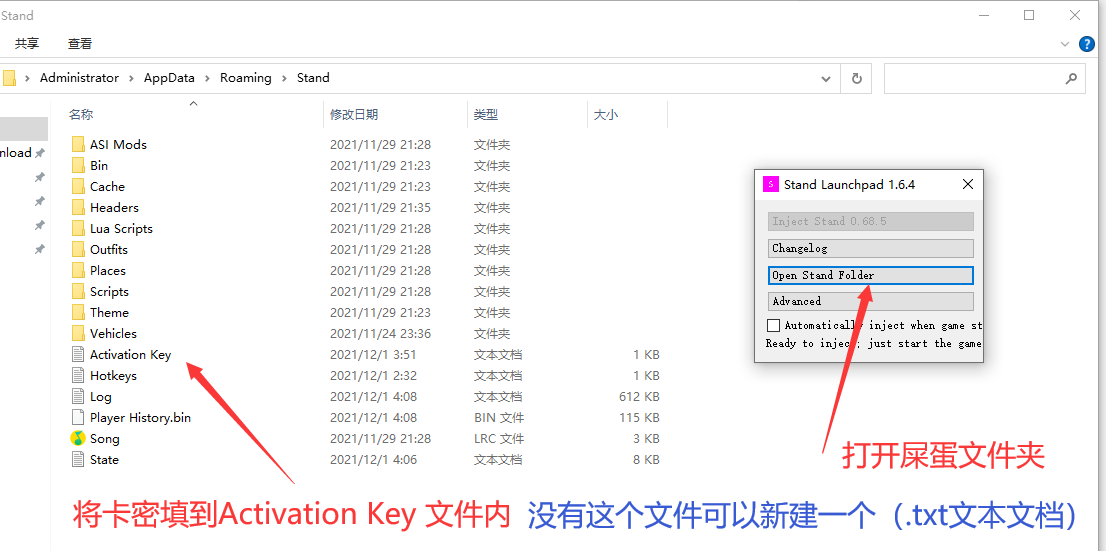Image resolution: width=1106 pixels, height=551 pixels.
Task: Select the Scripts folder icon
Action: pos(78,291)
